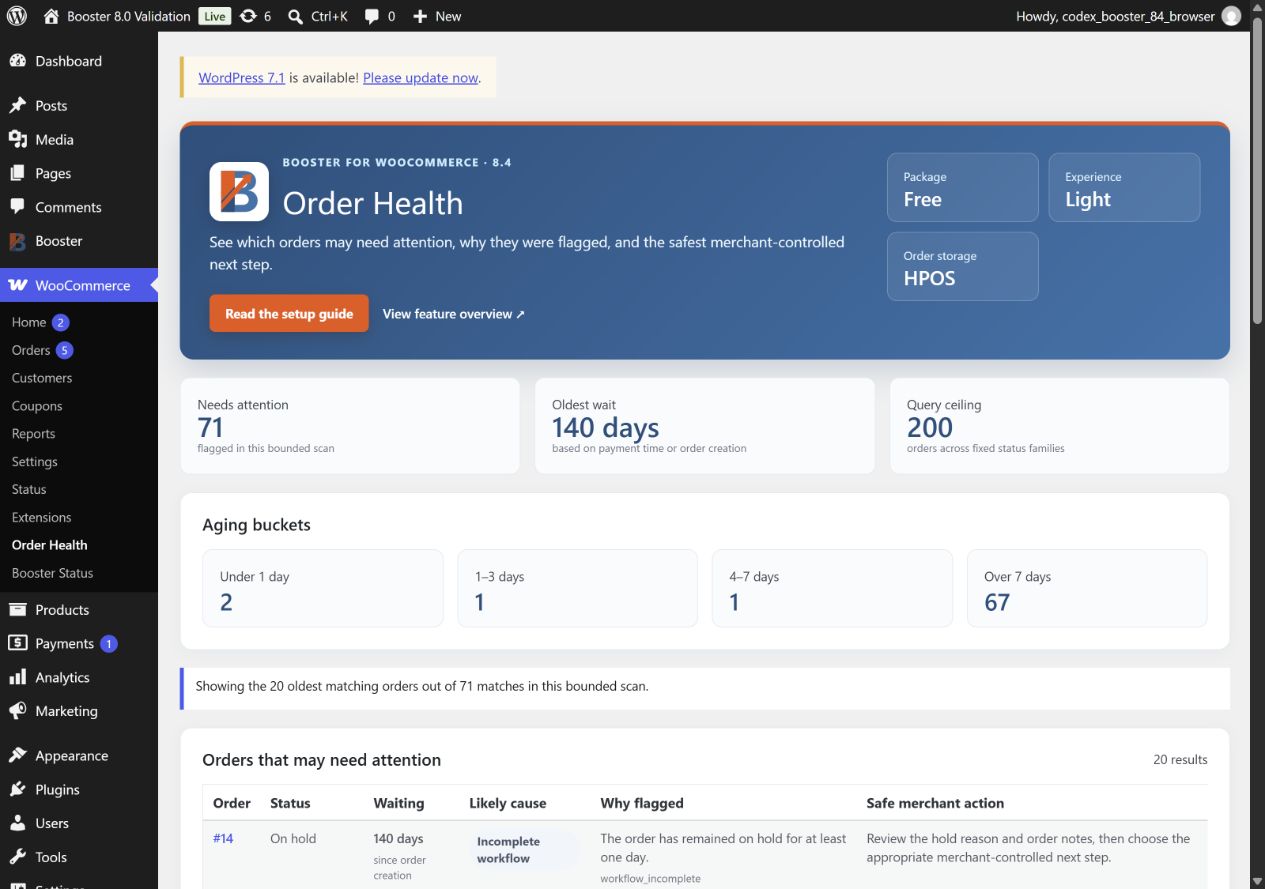Click the Booster logo in Order Health banner

239,191
